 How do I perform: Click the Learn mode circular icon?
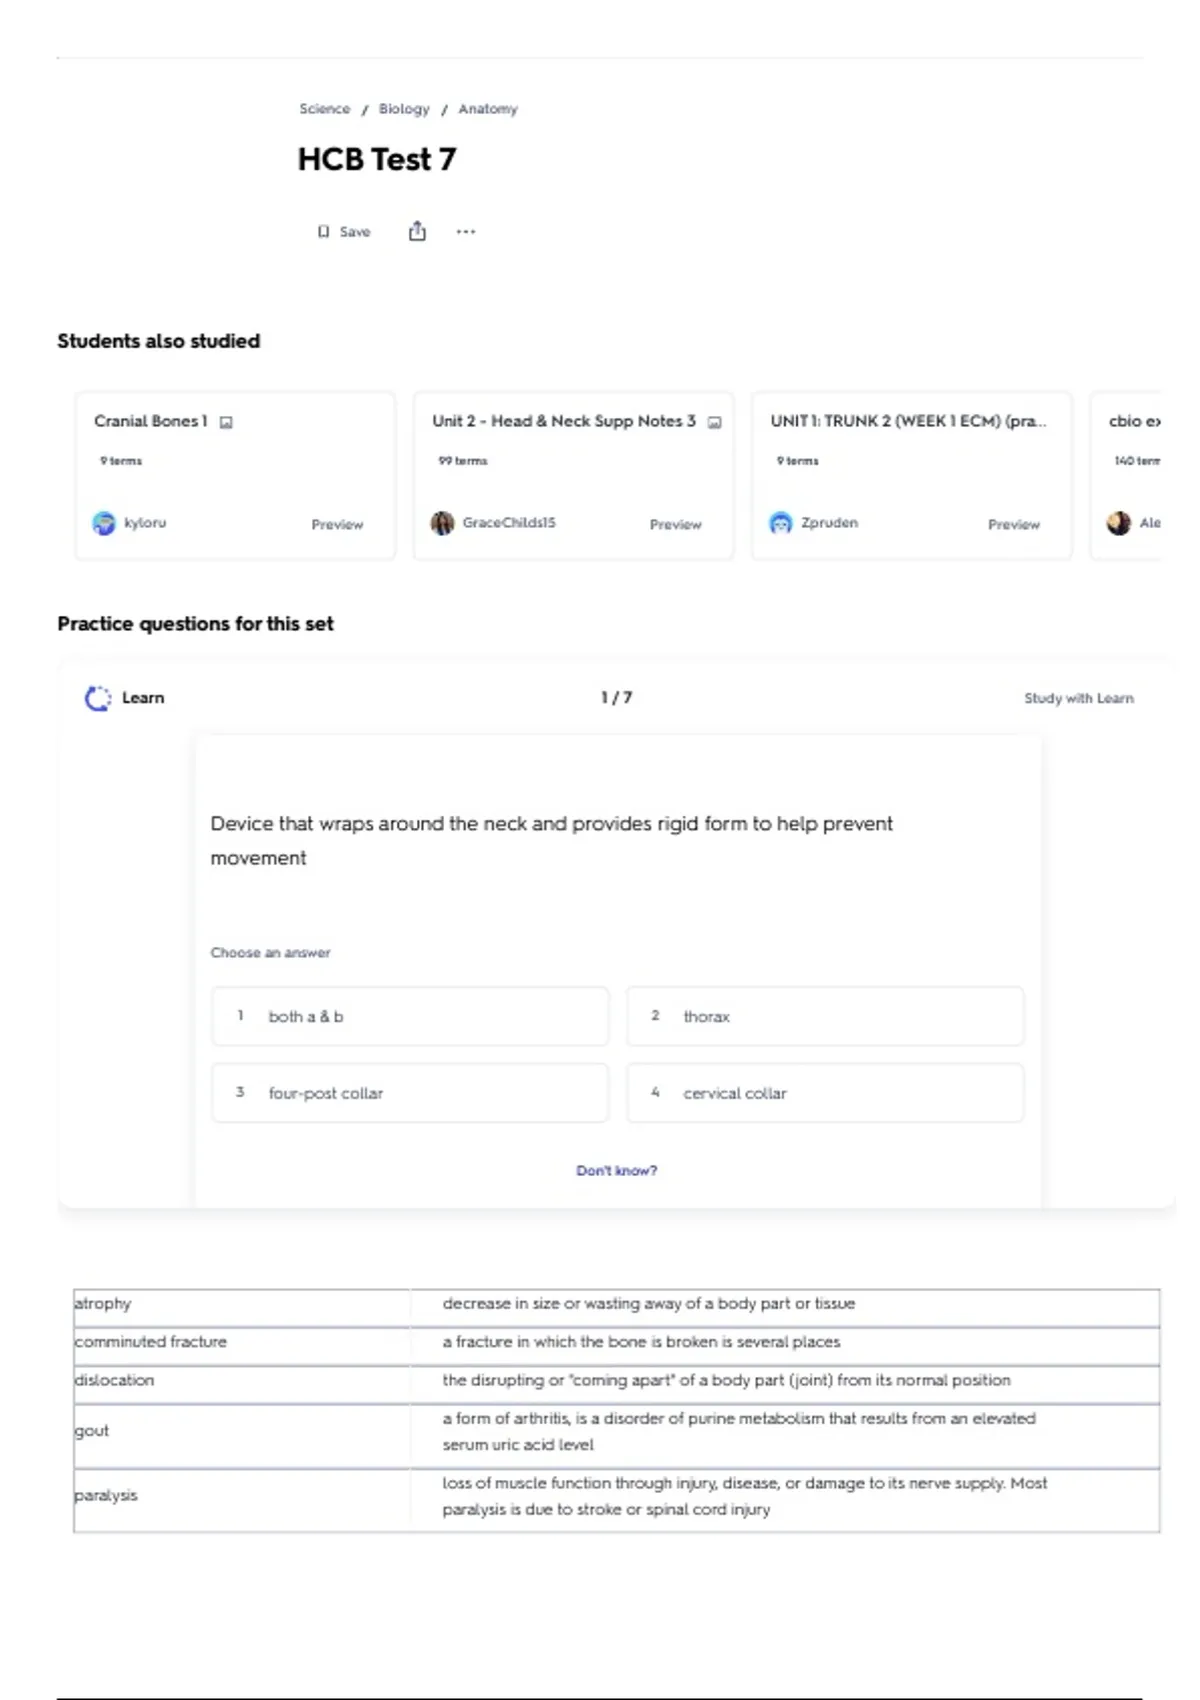coord(98,698)
